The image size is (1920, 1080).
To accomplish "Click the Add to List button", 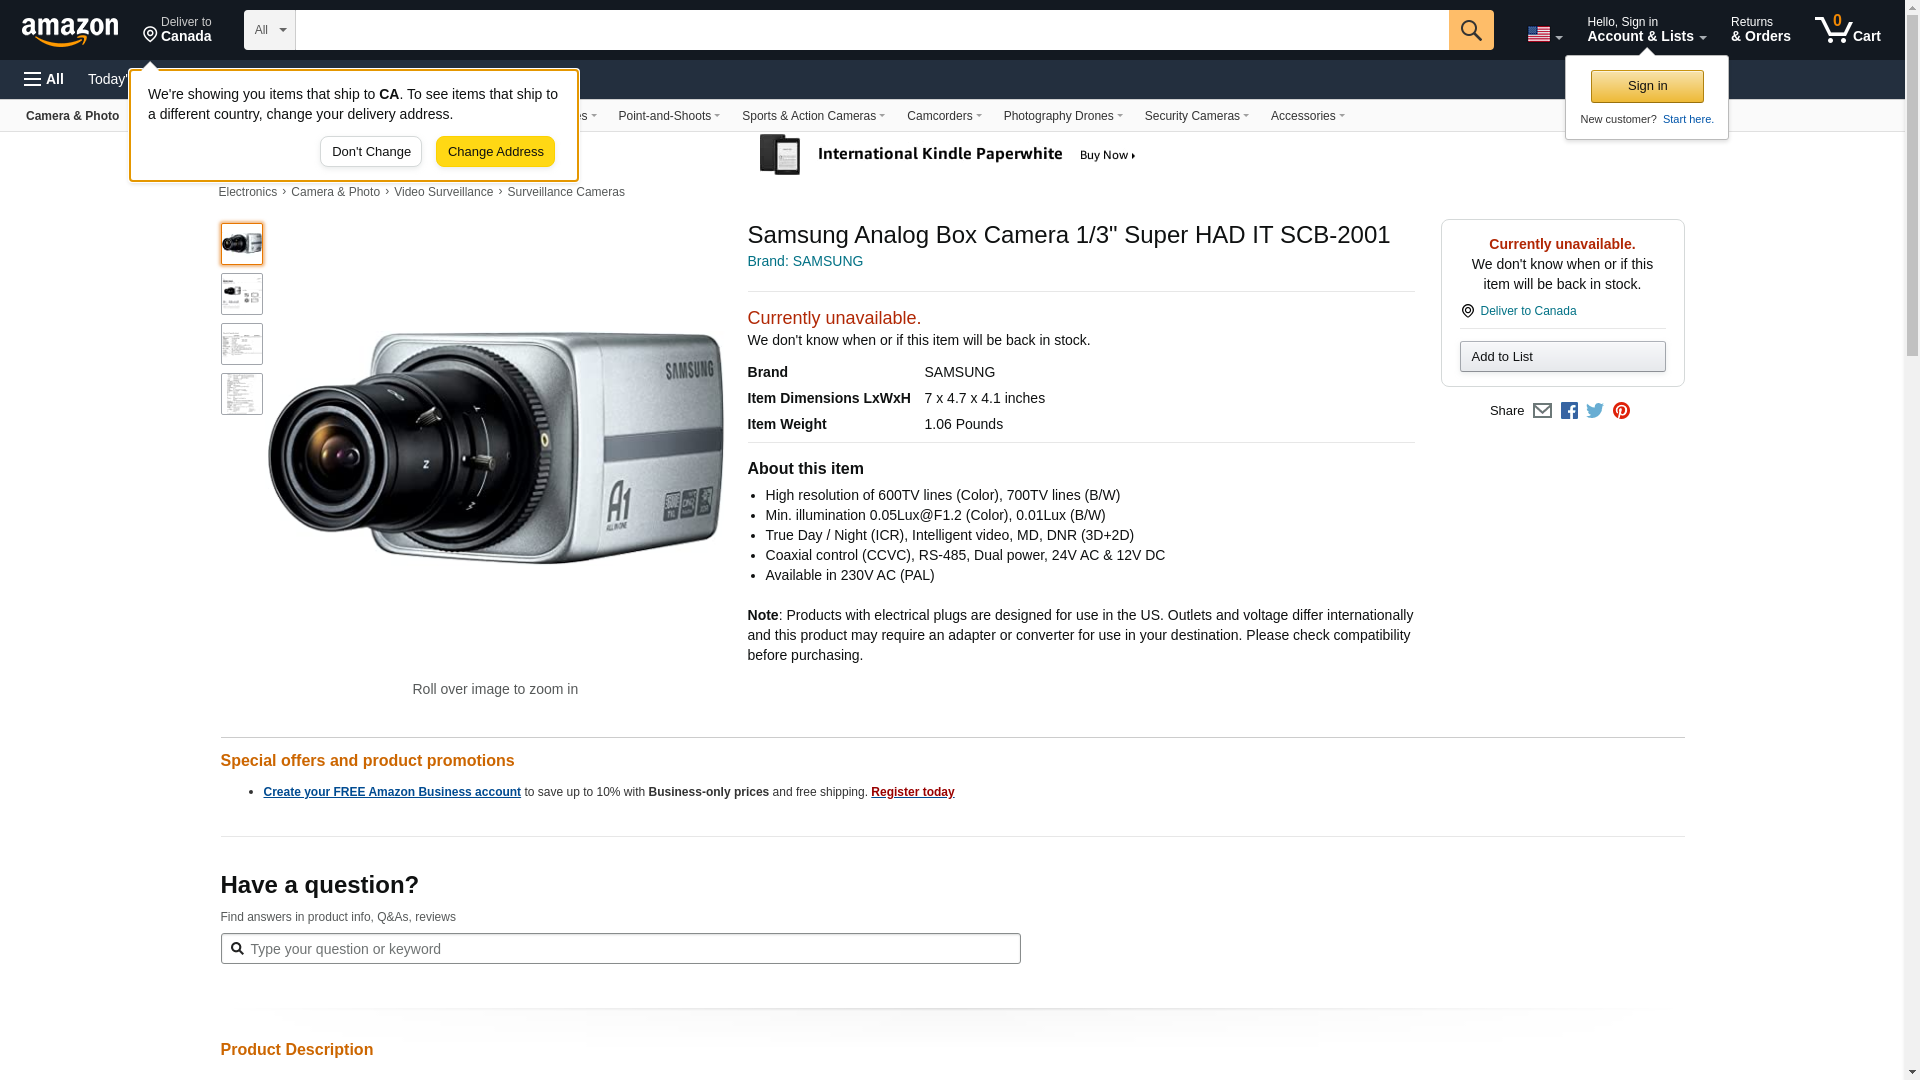I will [x=1562, y=357].
